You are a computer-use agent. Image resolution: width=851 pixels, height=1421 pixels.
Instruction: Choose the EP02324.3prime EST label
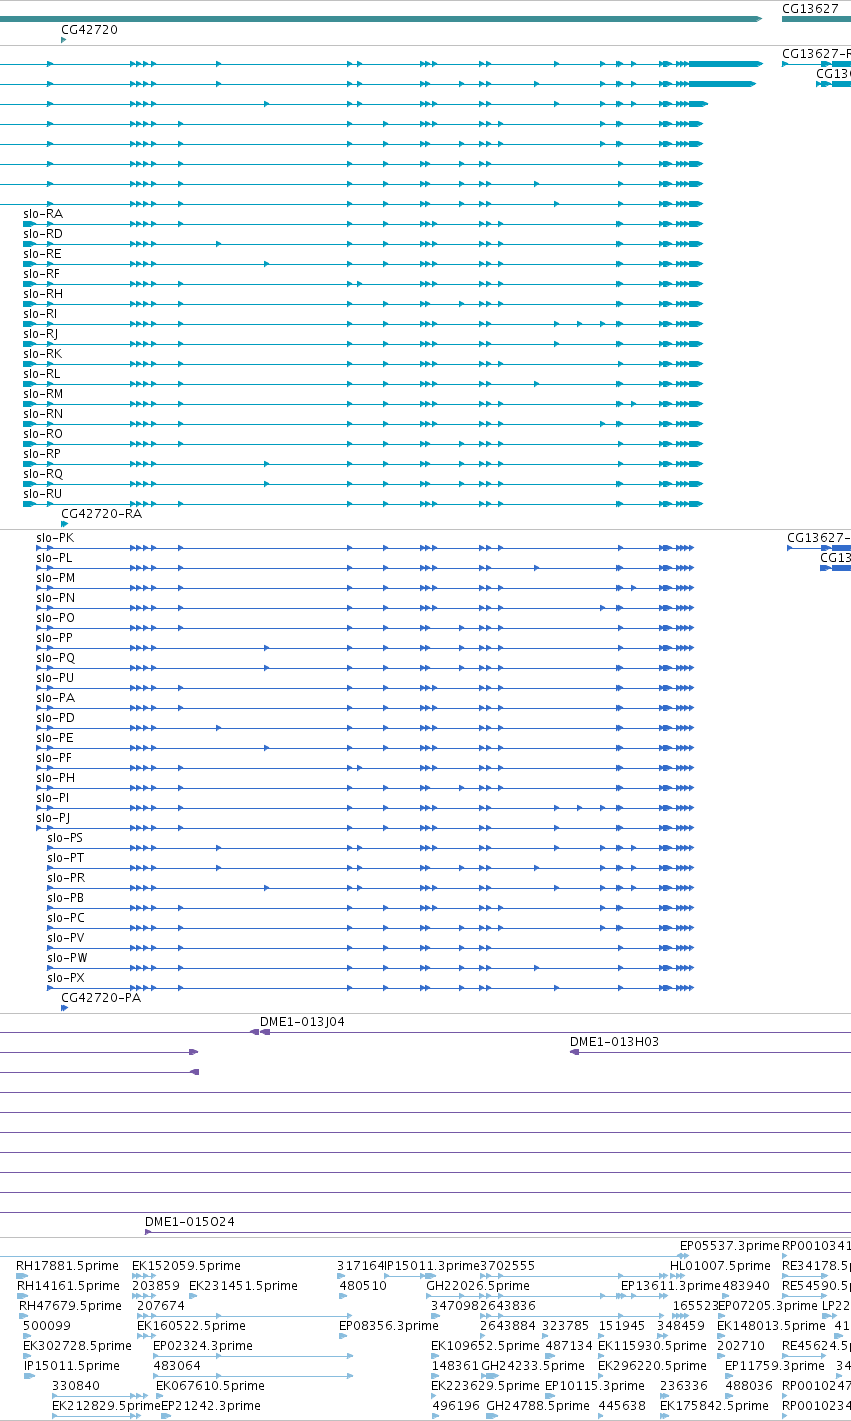204,1346
